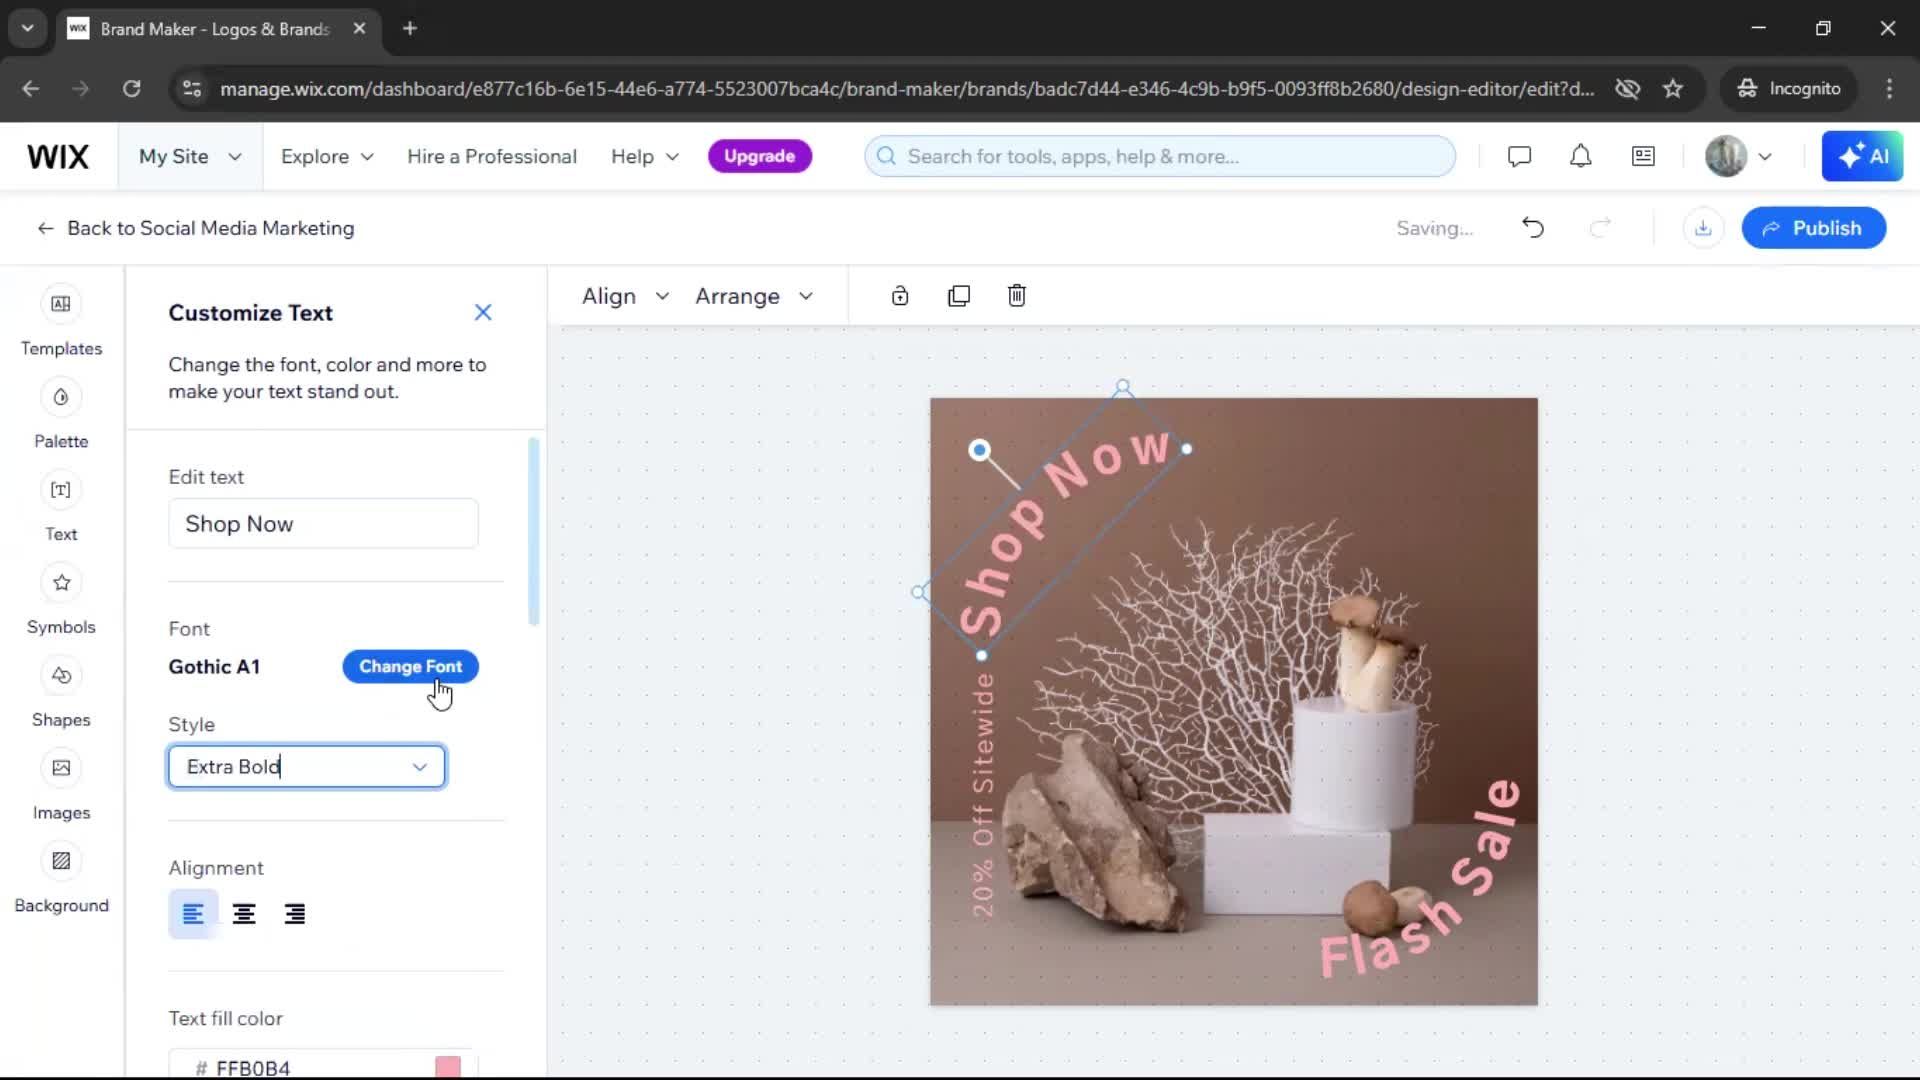1920x1080 pixels.
Task: Click the redo arrow
Action: pos(1601,228)
